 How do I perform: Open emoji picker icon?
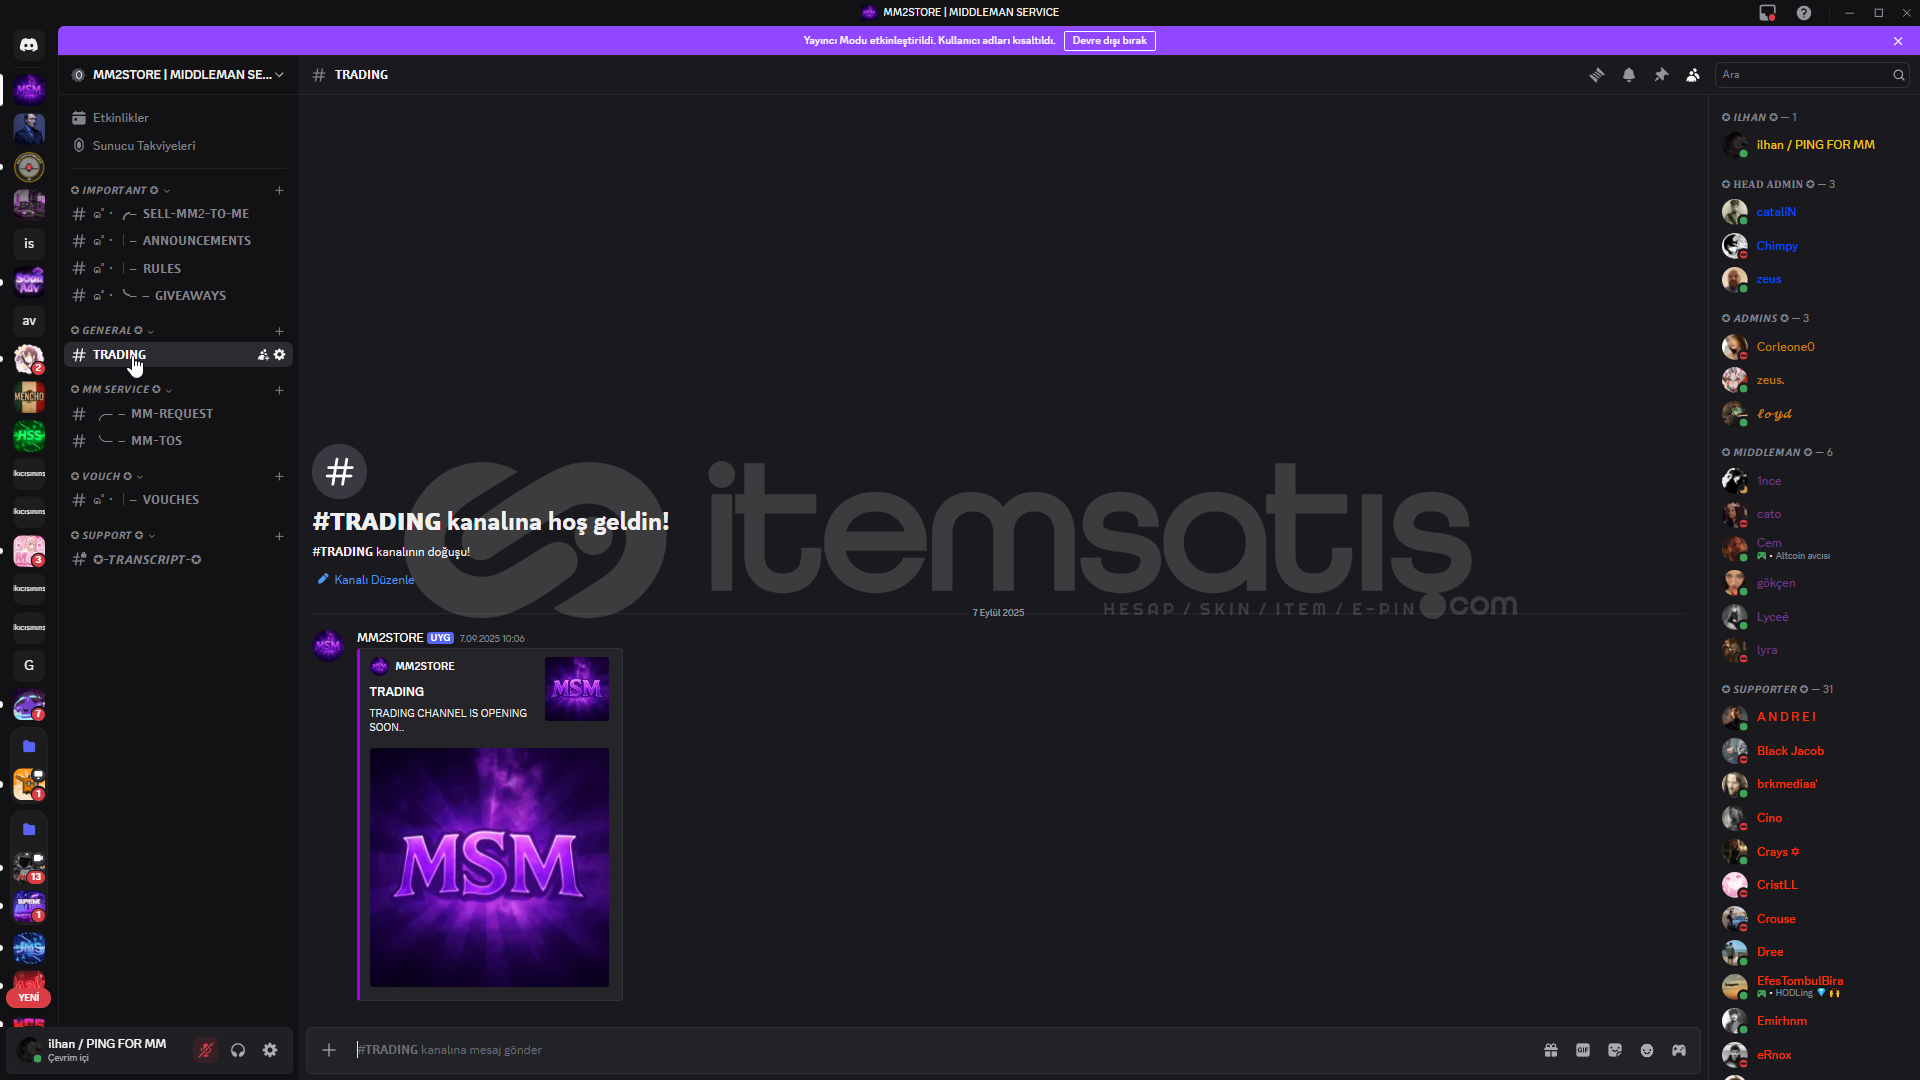point(1647,1050)
